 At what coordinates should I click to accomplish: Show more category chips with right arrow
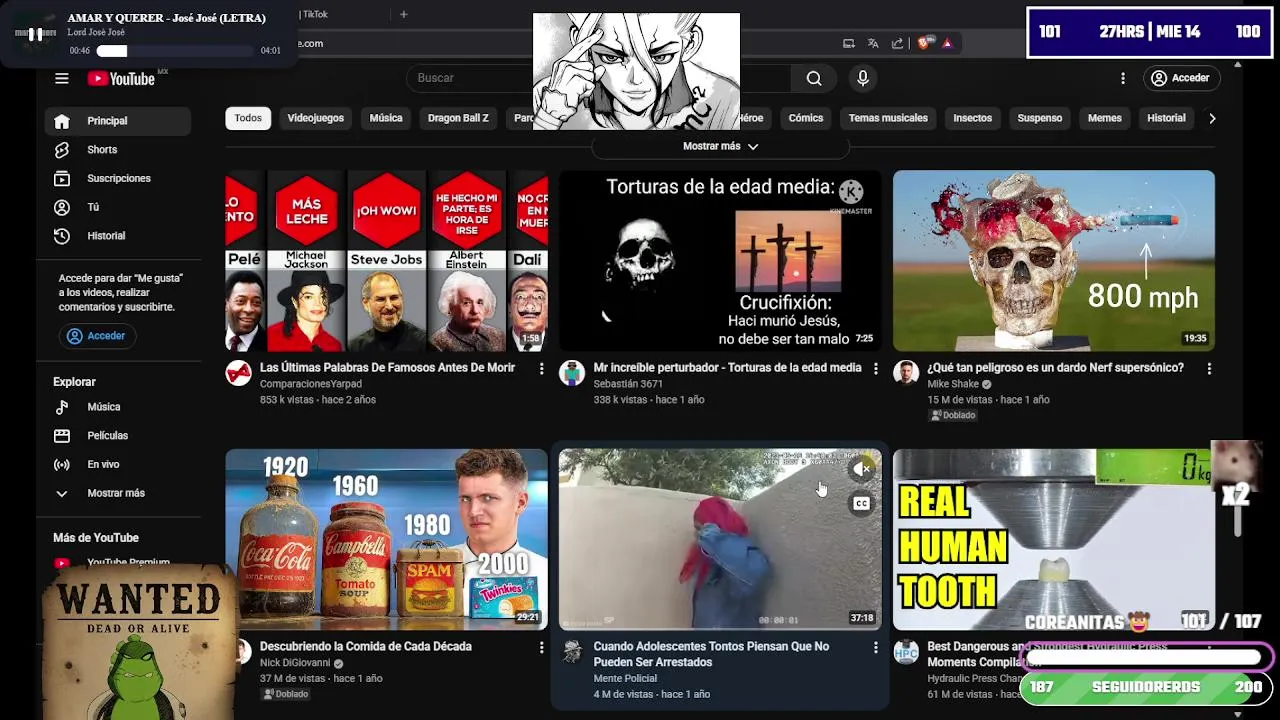pos(1212,118)
